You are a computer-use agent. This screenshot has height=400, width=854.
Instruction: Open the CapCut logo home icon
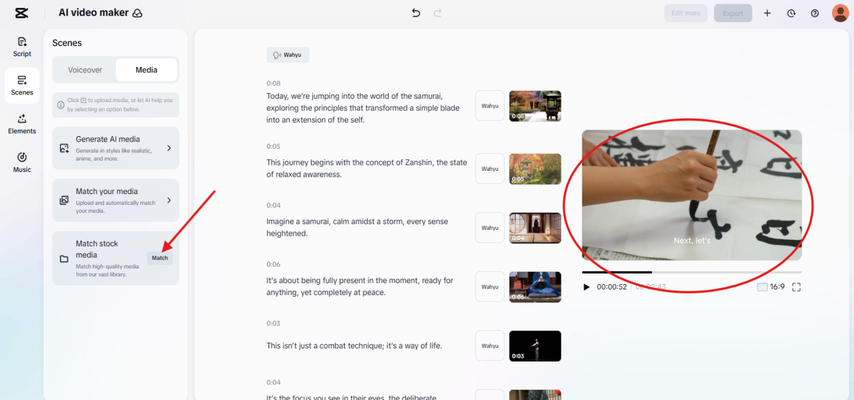tap(22, 13)
